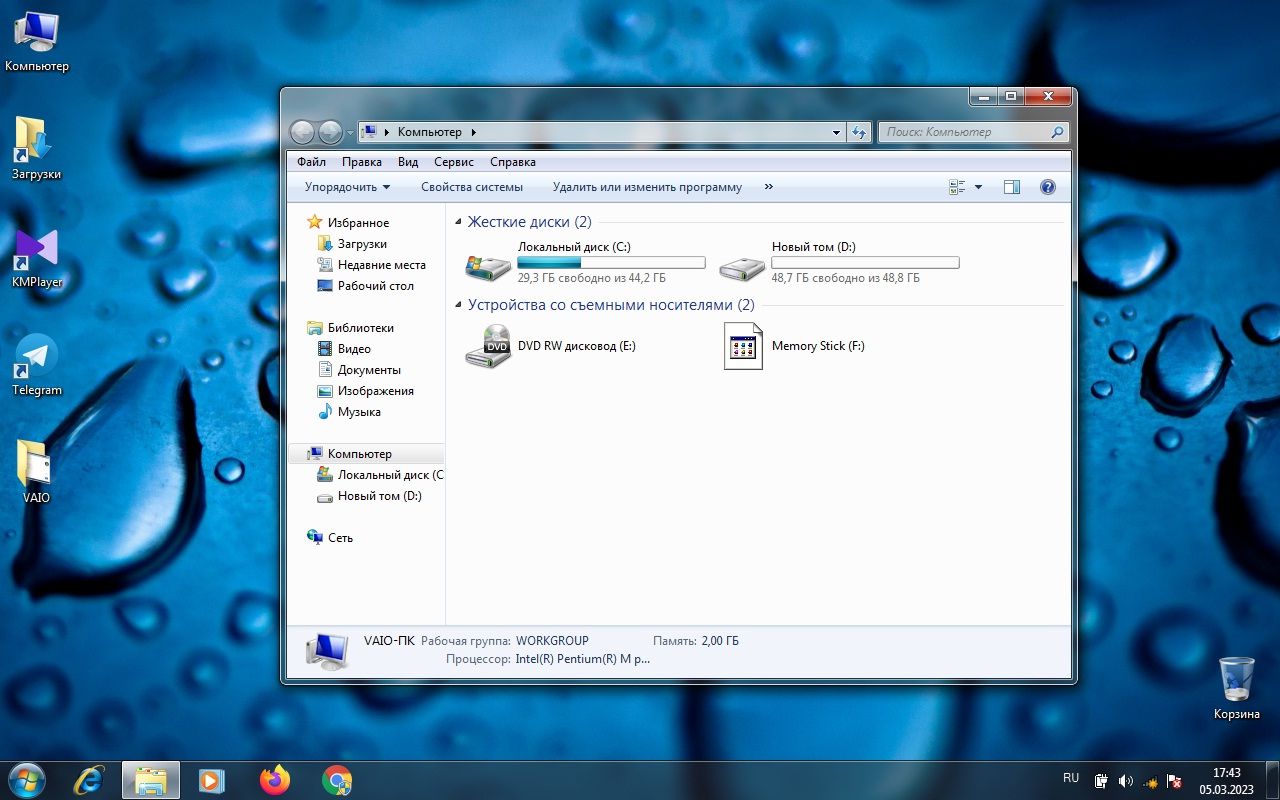Open the address bar history dropdown
Viewport: 1280px width, 800px height.
[837, 132]
